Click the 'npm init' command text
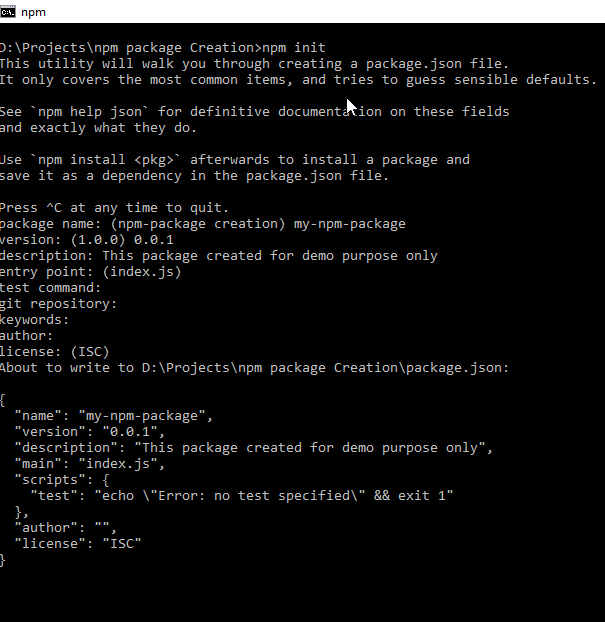The width and height of the screenshot is (605, 622). [294, 48]
